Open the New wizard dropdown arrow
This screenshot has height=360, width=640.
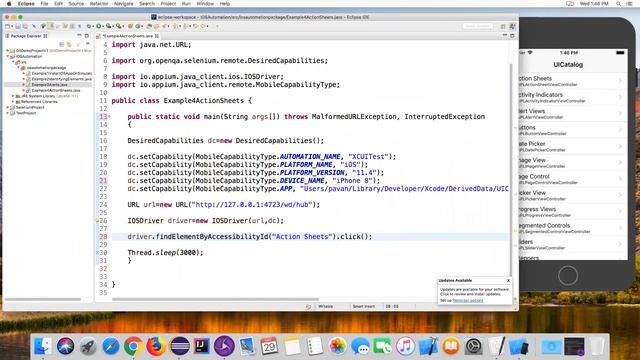[x=12, y=26]
